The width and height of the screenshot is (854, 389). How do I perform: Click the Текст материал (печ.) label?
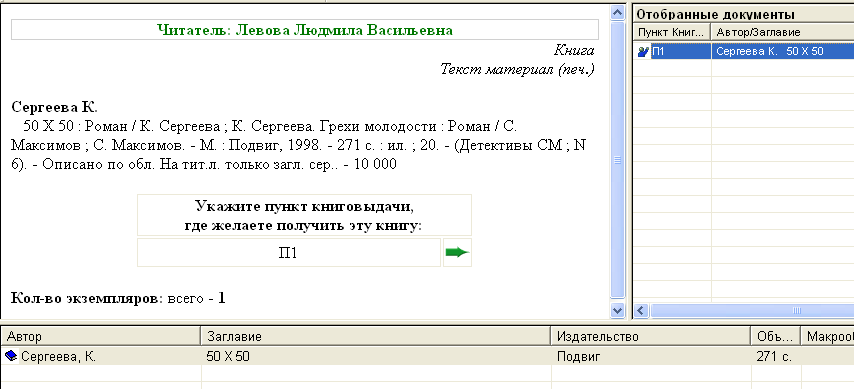[x=517, y=69]
